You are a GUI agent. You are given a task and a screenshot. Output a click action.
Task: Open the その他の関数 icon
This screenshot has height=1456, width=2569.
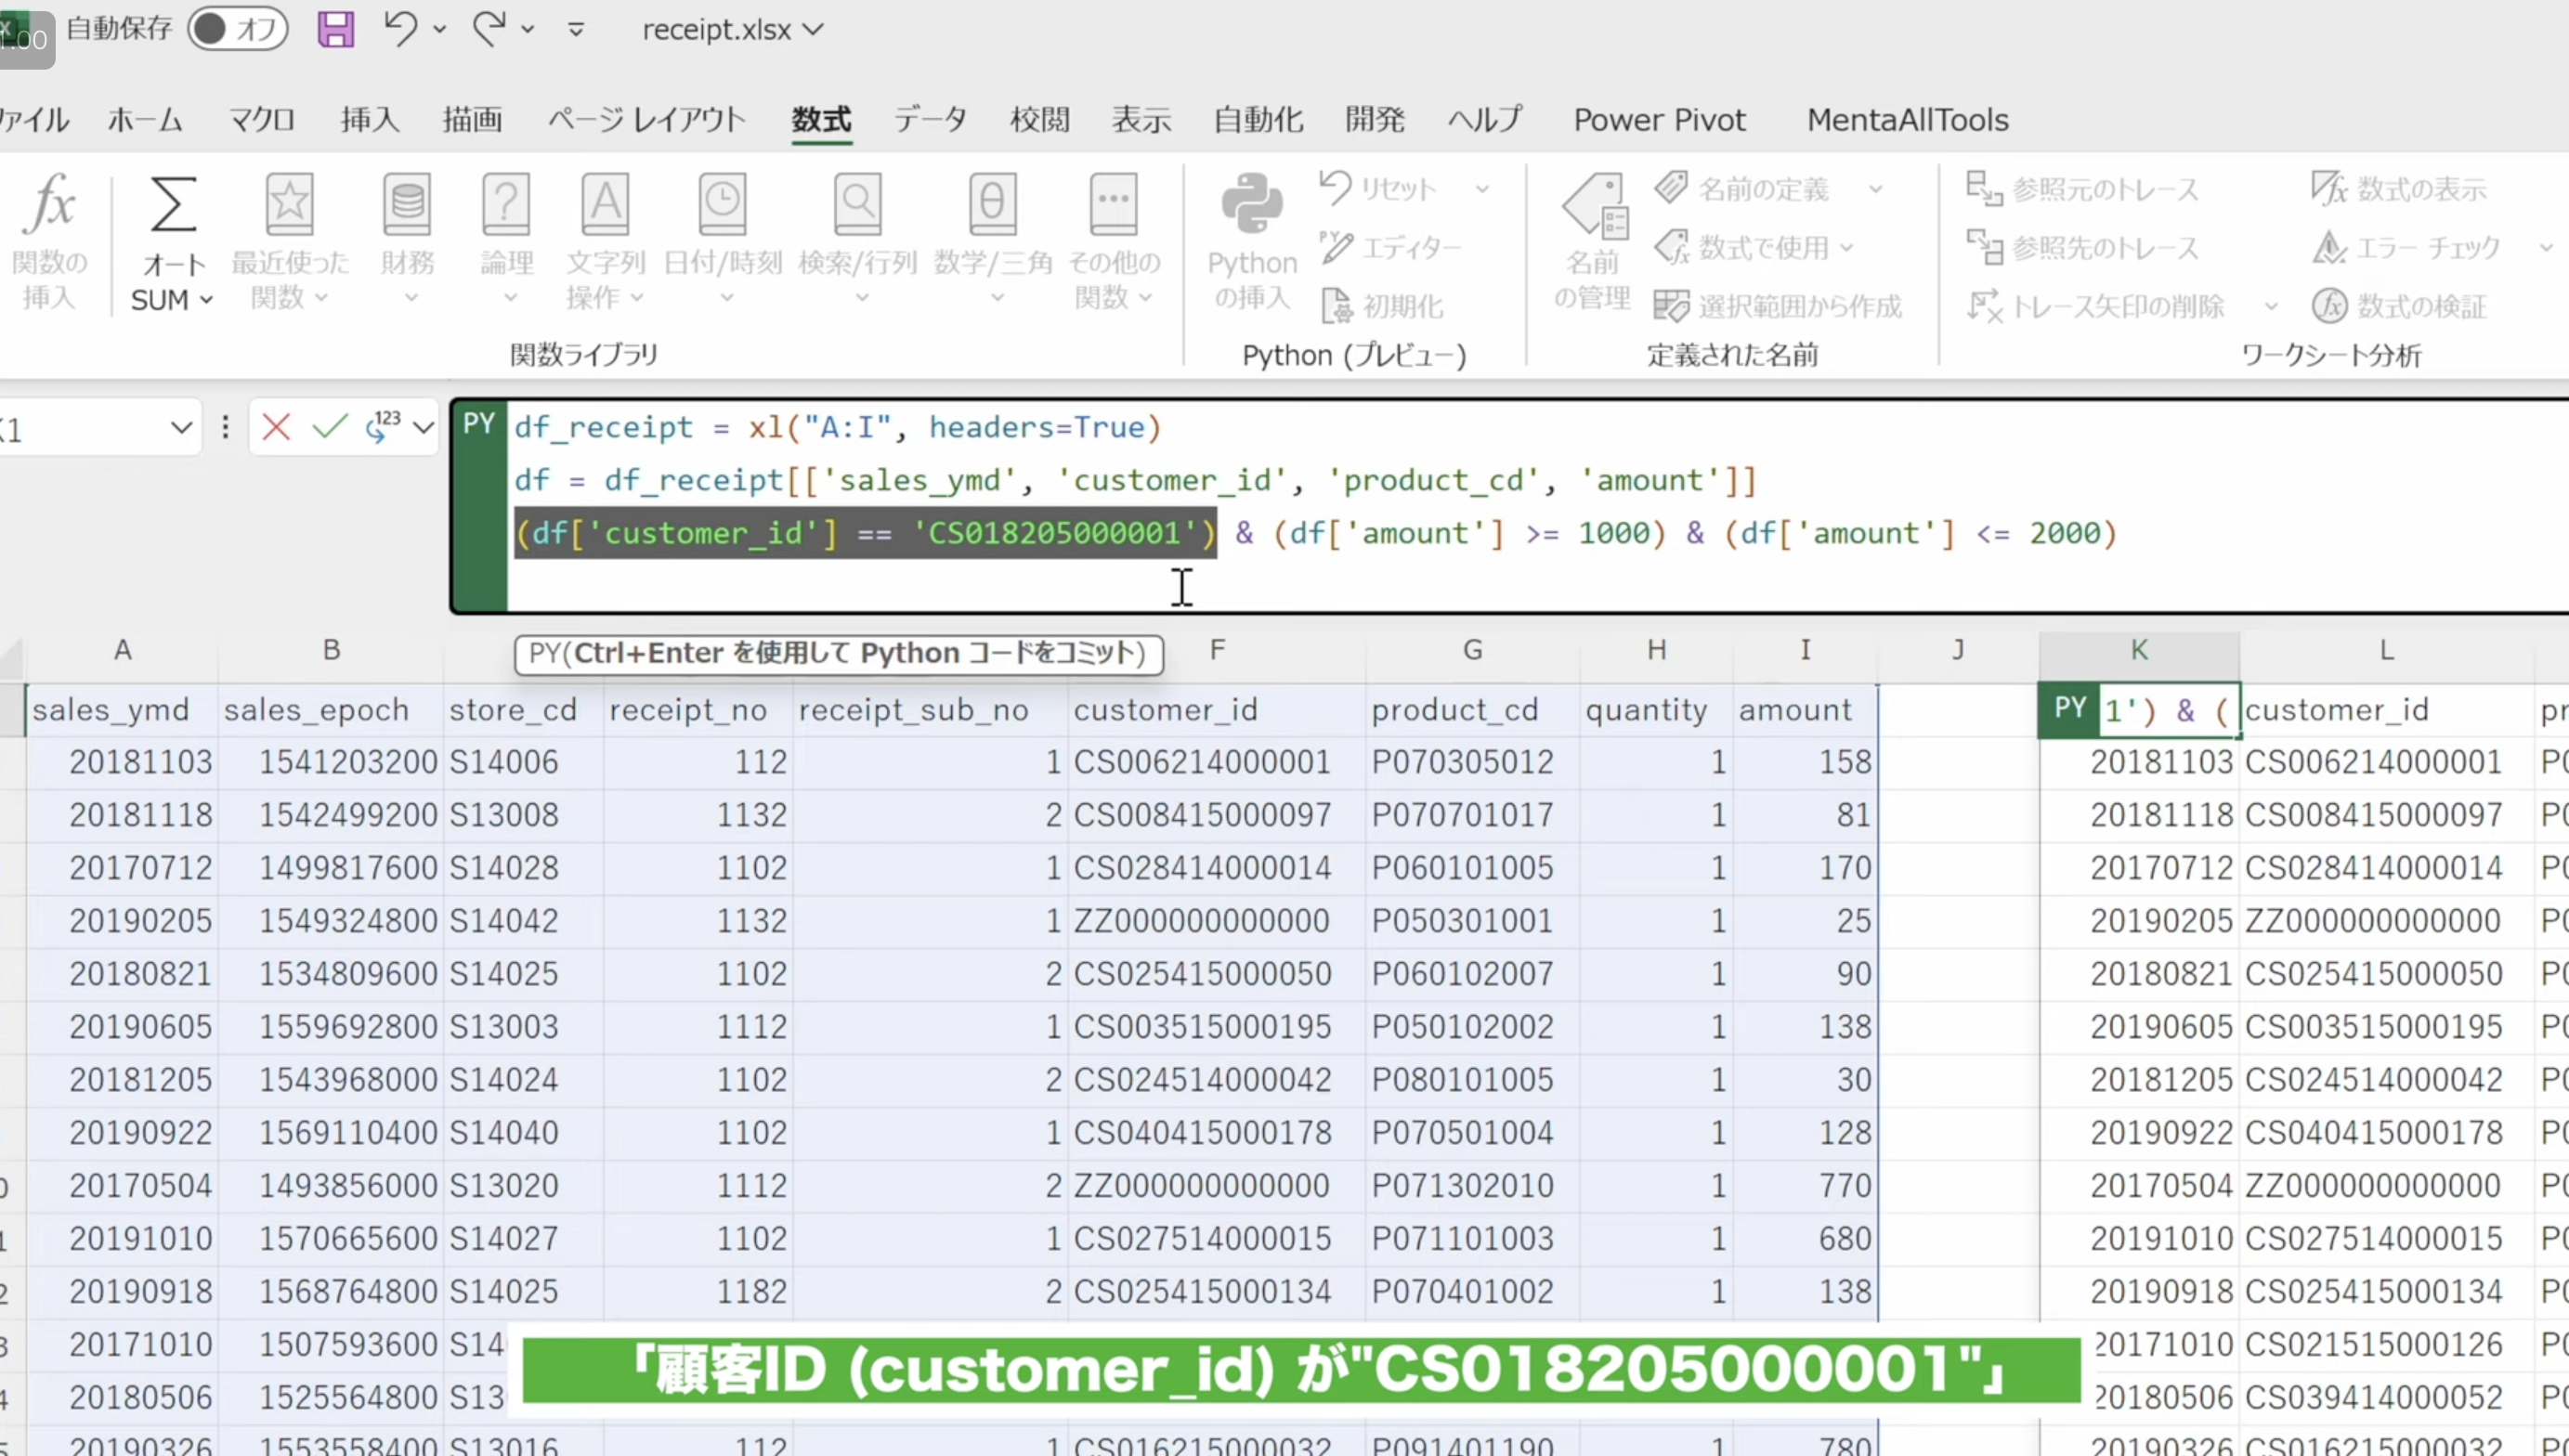tap(1113, 204)
